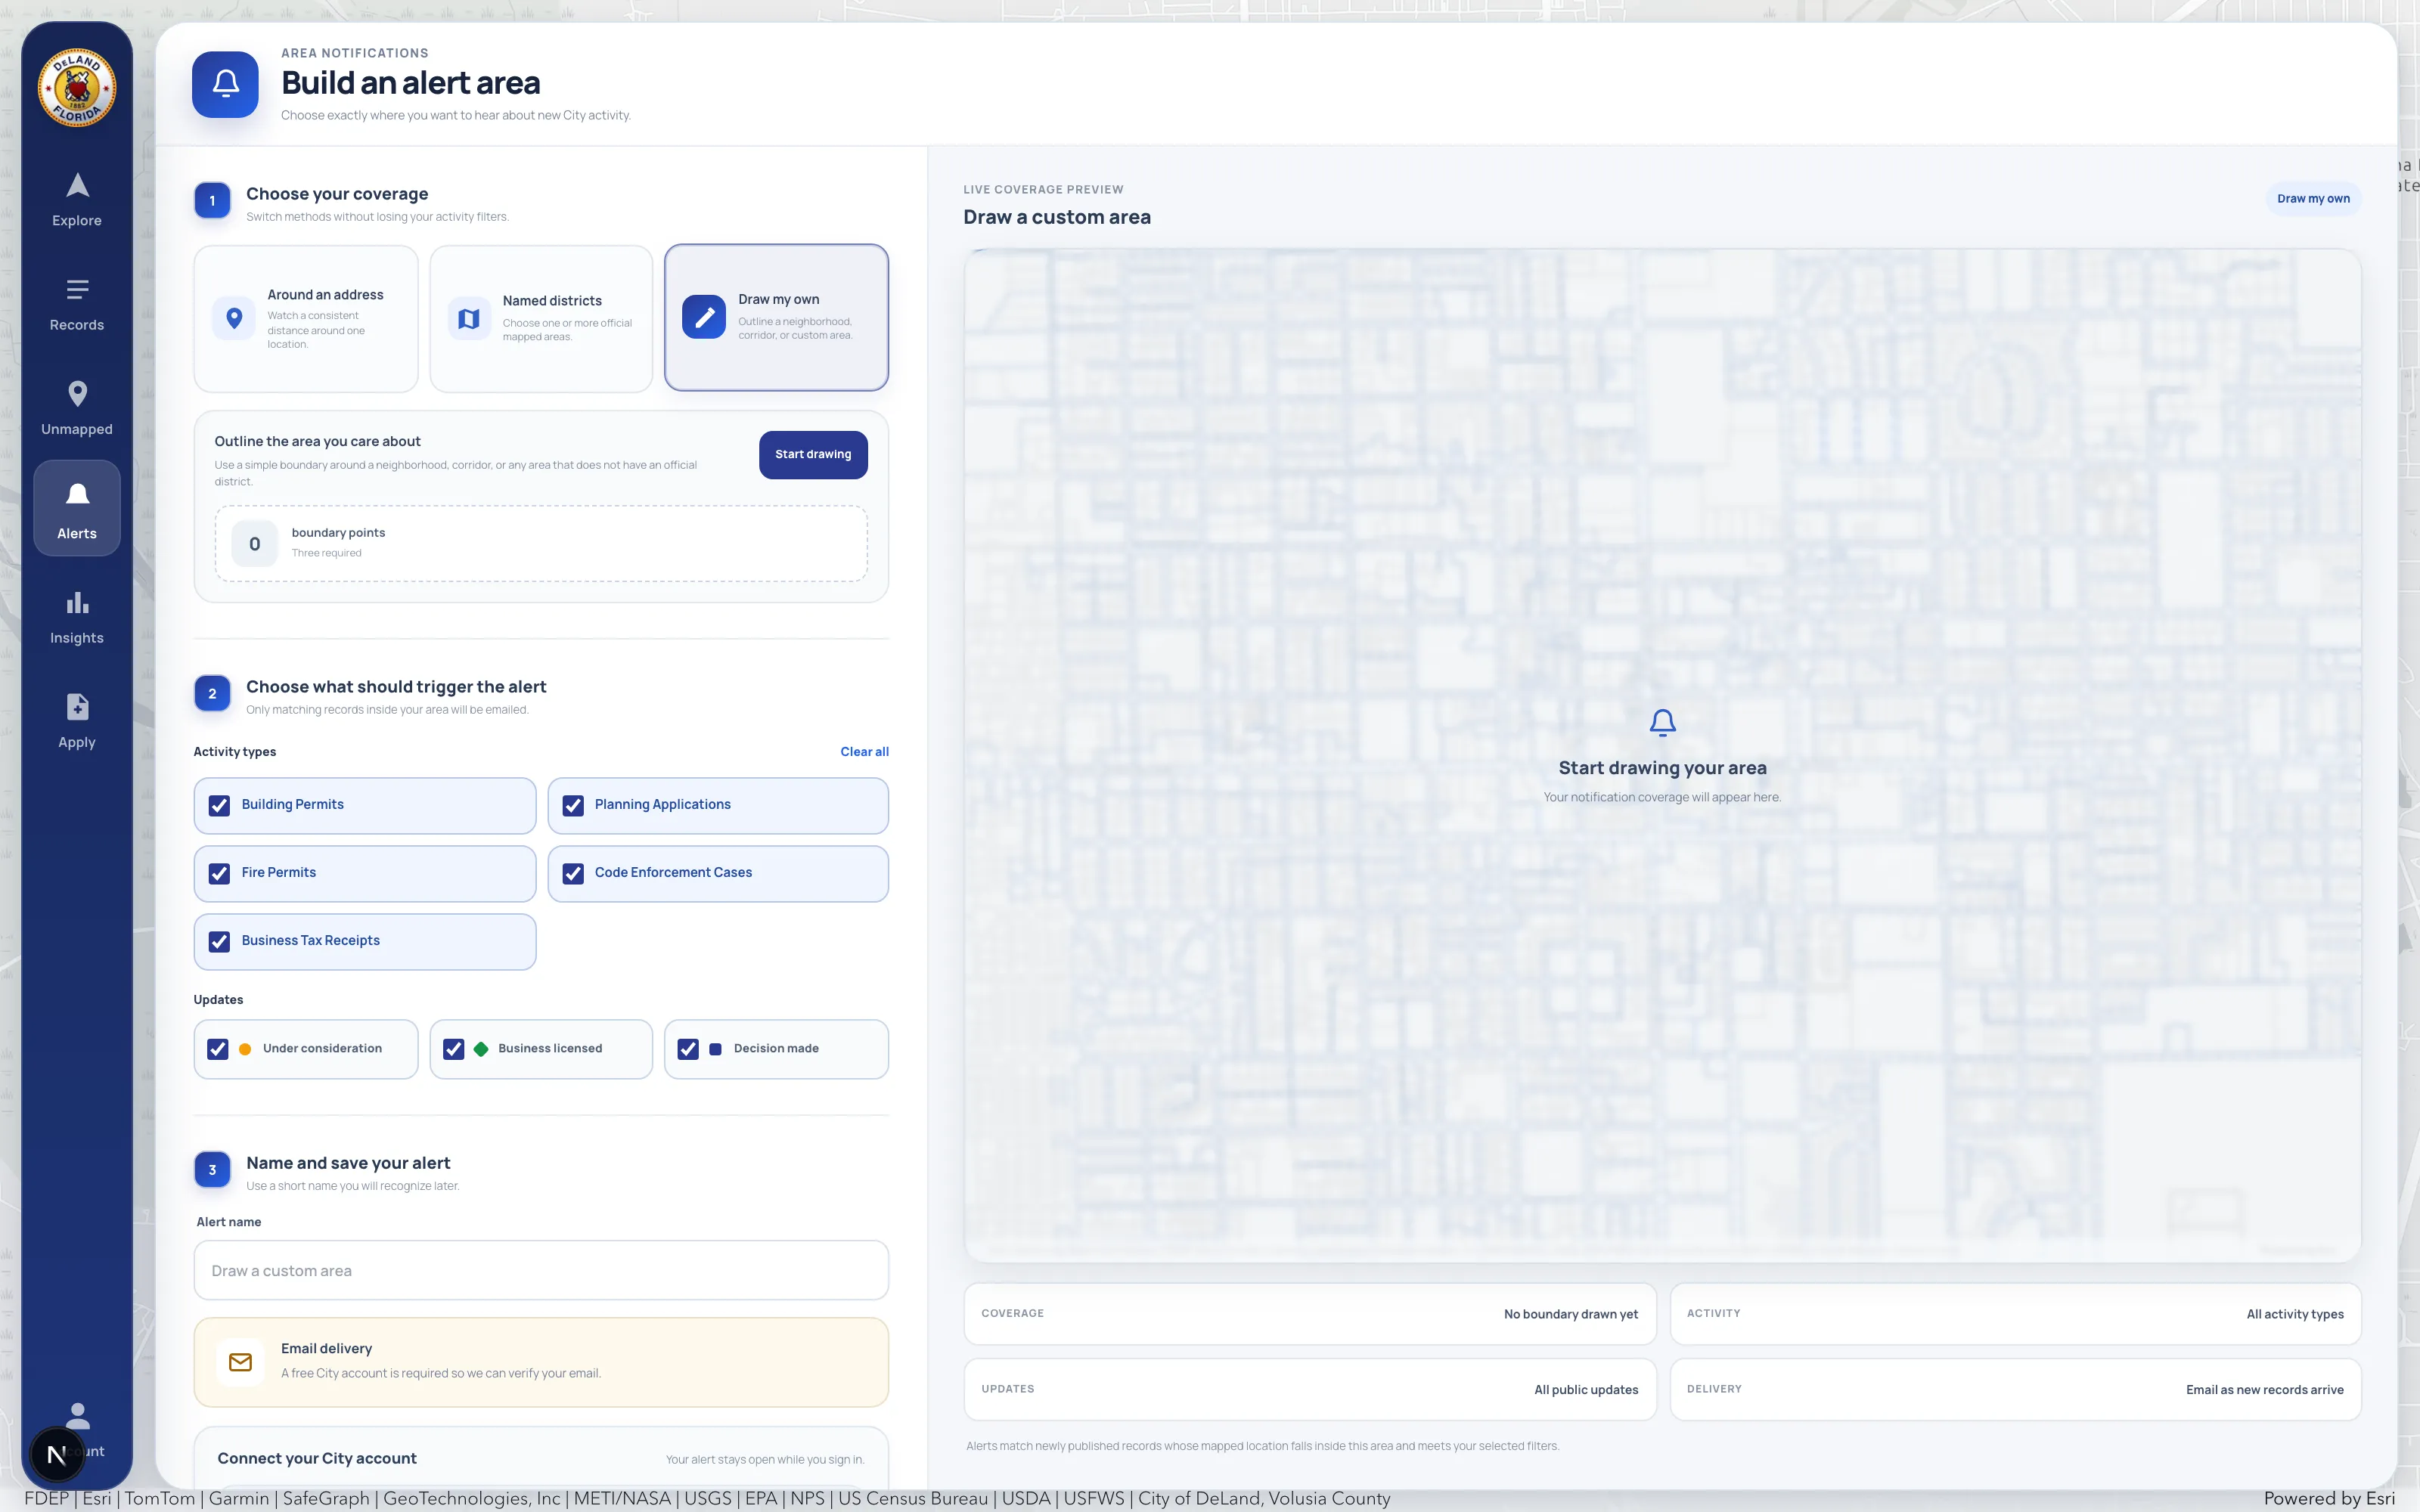Click the Powered by Esri attribution link

2329,1499
